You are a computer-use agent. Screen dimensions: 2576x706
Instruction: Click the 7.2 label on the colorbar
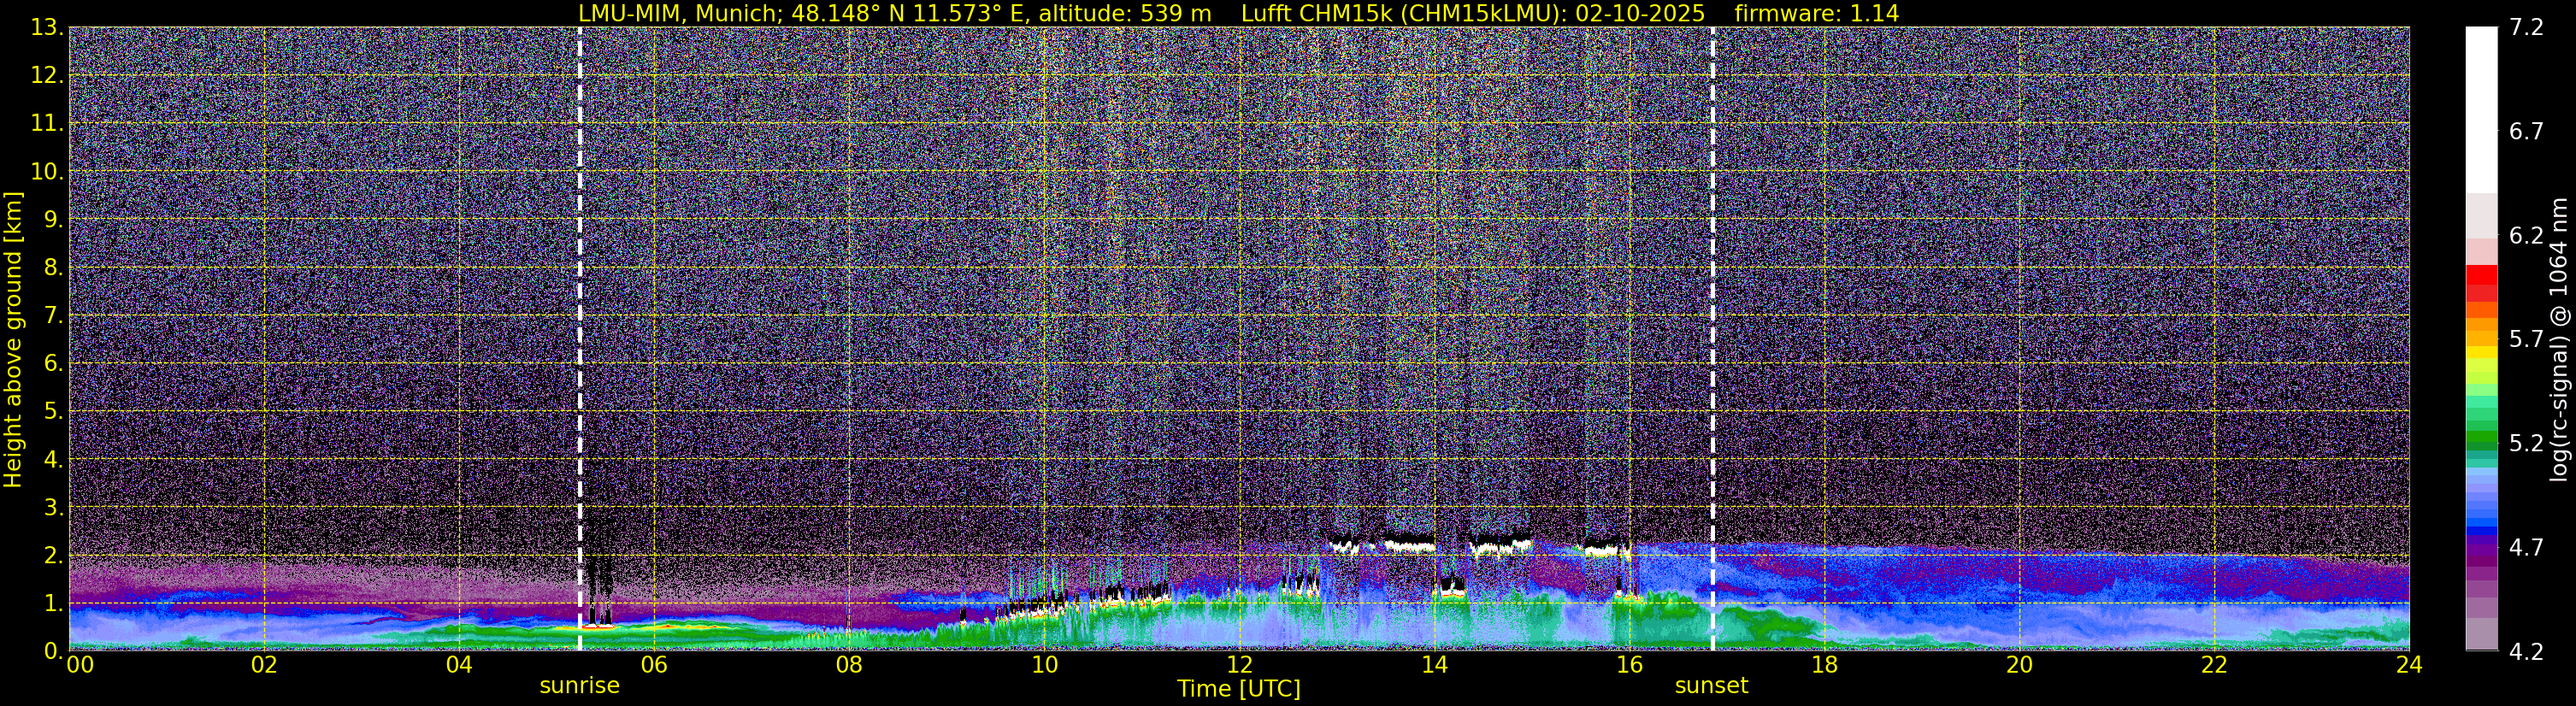(x=2526, y=27)
